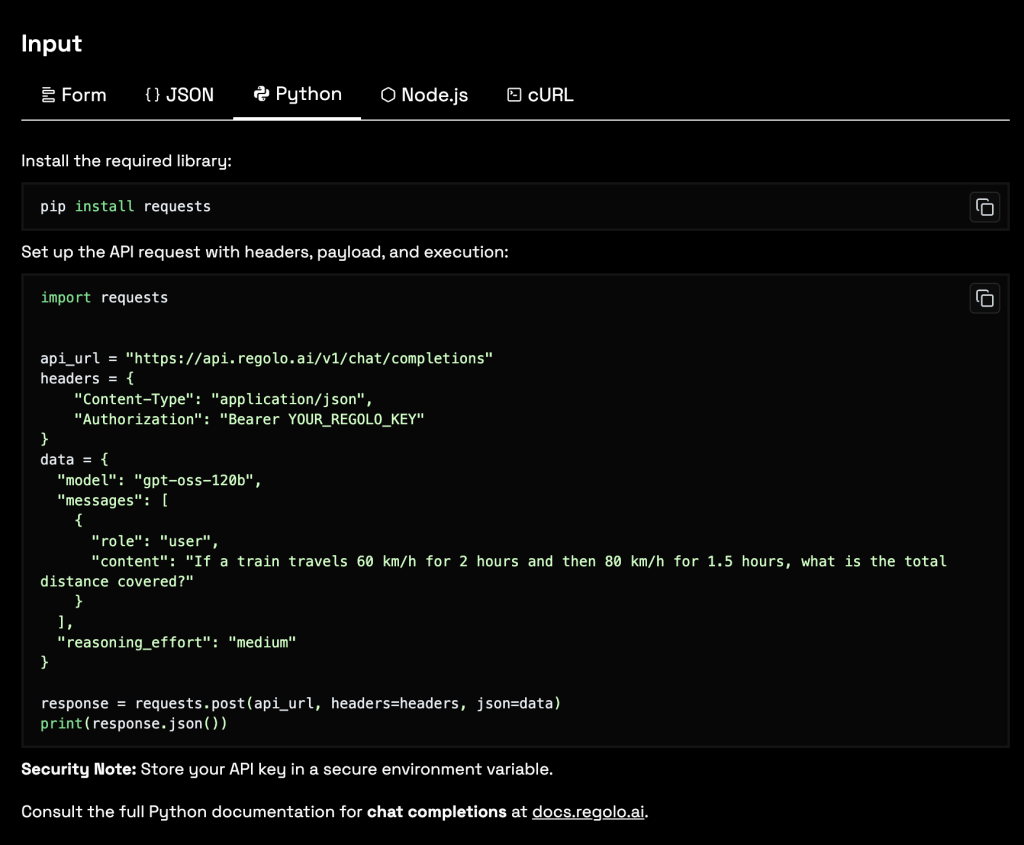Image resolution: width=1024 pixels, height=845 pixels.
Task: Click the hexagon Node.js icon
Action: [x=388, y=95]
